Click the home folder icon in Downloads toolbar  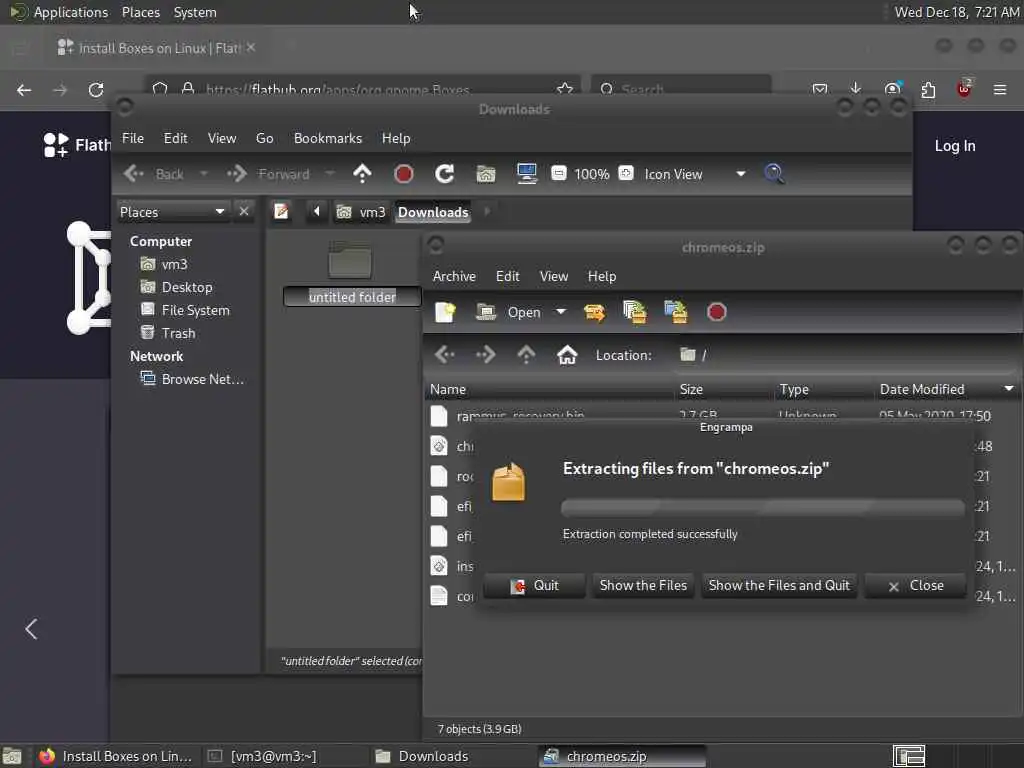point(486,174)
